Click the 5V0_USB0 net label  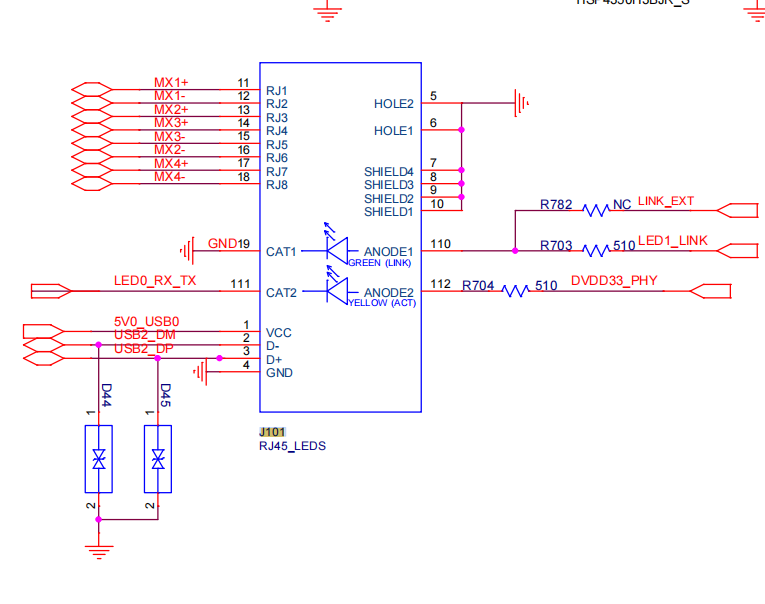146,322
